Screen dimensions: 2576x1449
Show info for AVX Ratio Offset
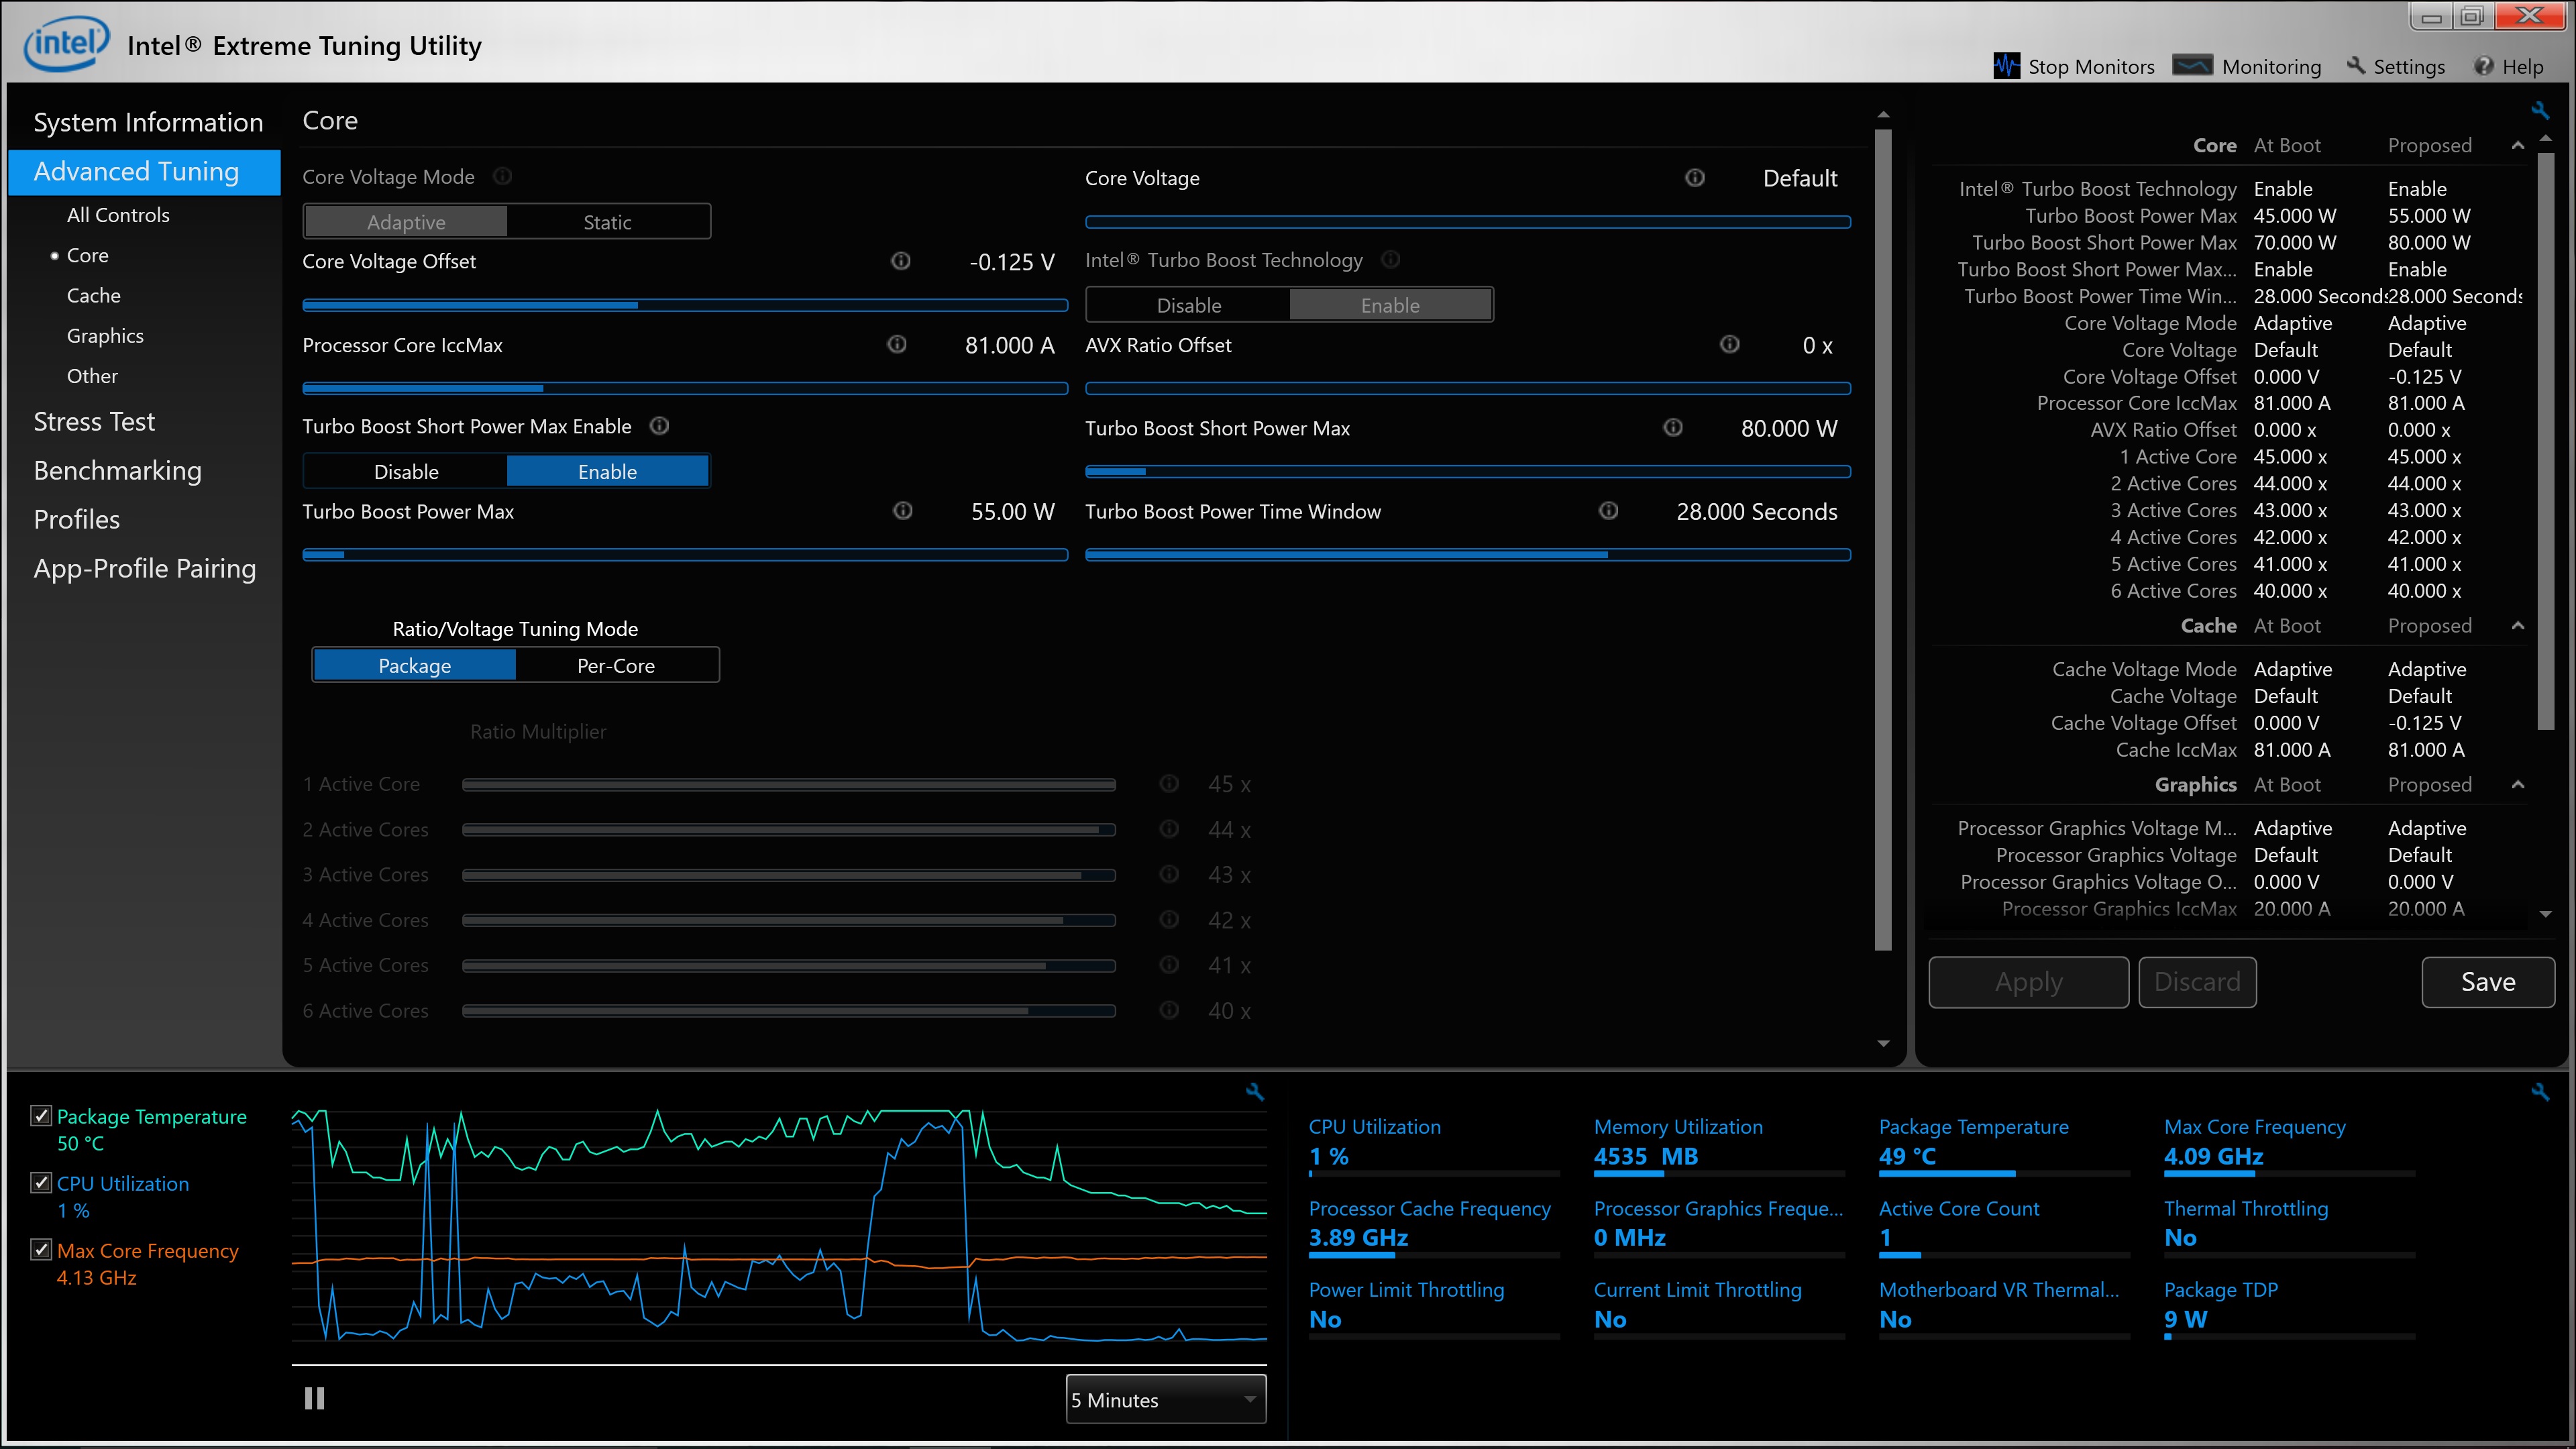pos(1730,344)
